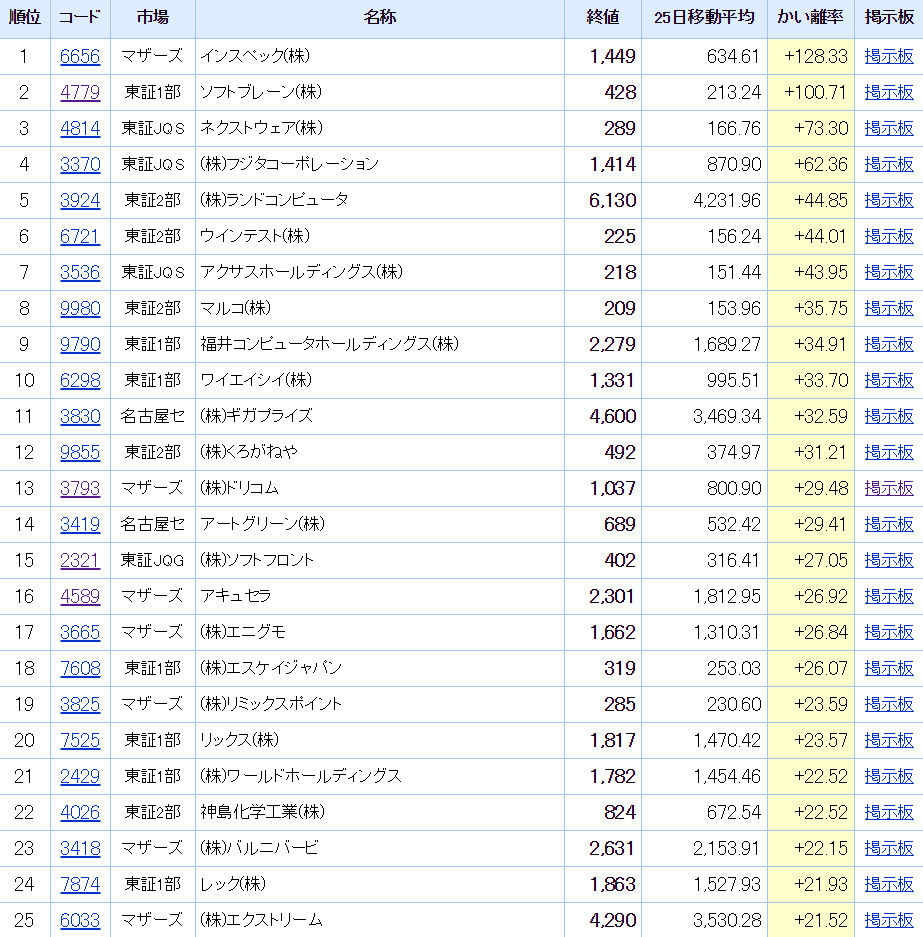Open stock code 3830 for (株)ギガプライズ
Image resolution: width=923 pixels, height=937 pixels.
(x=80, y=416)
